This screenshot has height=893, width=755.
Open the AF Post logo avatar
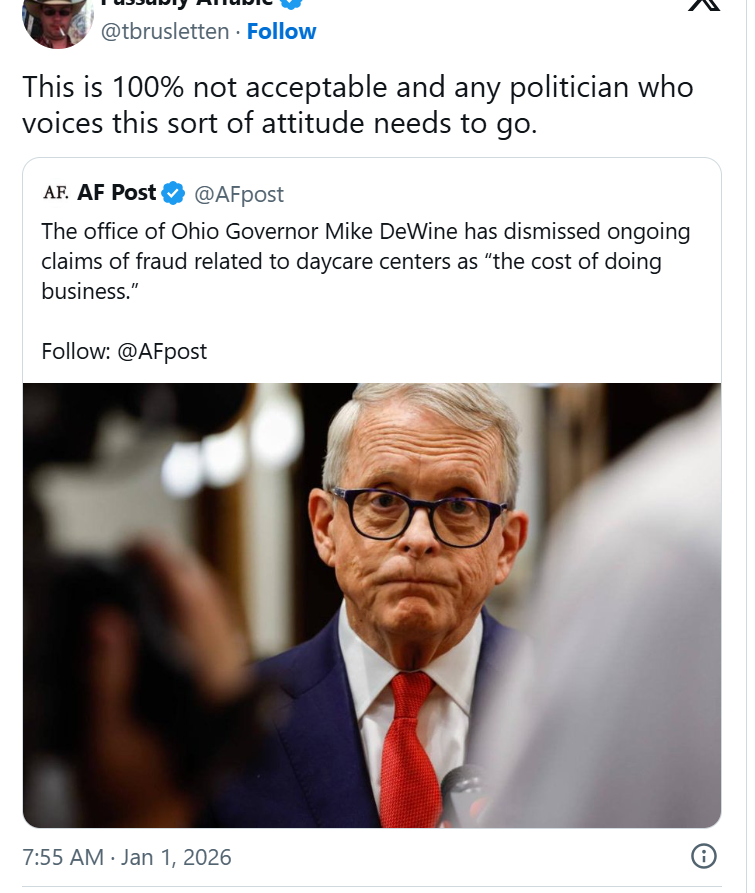[x=55, y=192]
